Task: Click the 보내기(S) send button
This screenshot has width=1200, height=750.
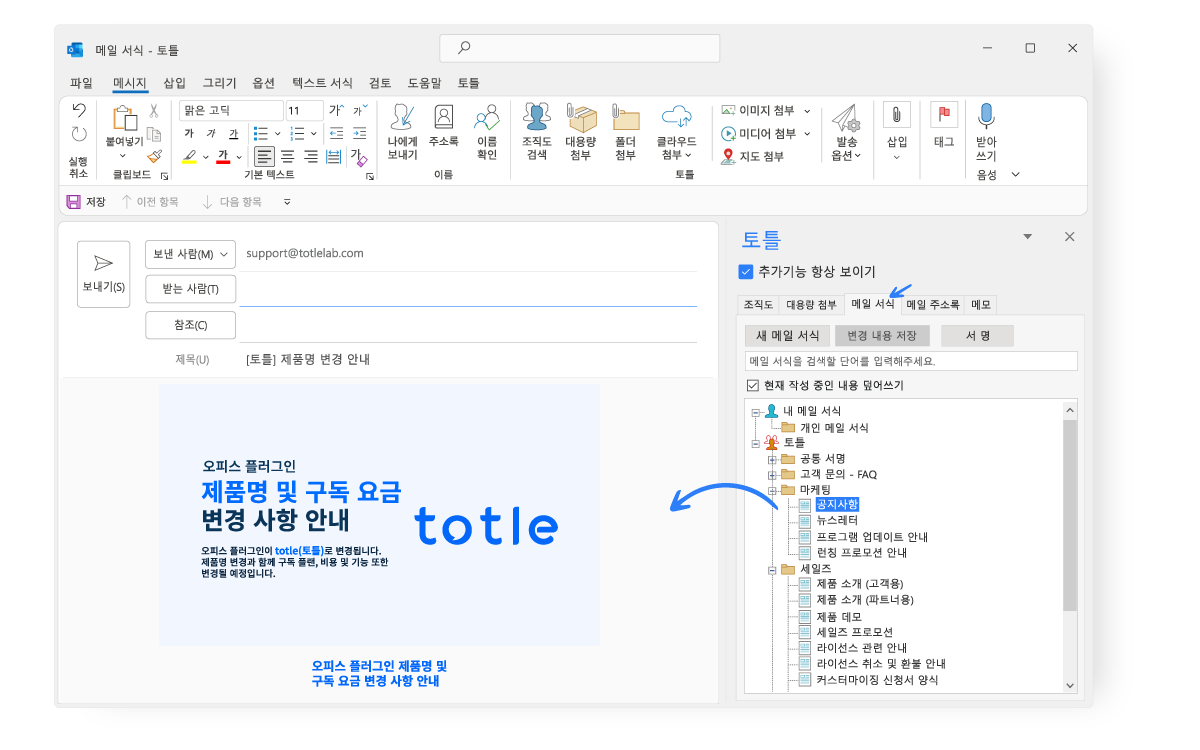Action: point(104,274)
